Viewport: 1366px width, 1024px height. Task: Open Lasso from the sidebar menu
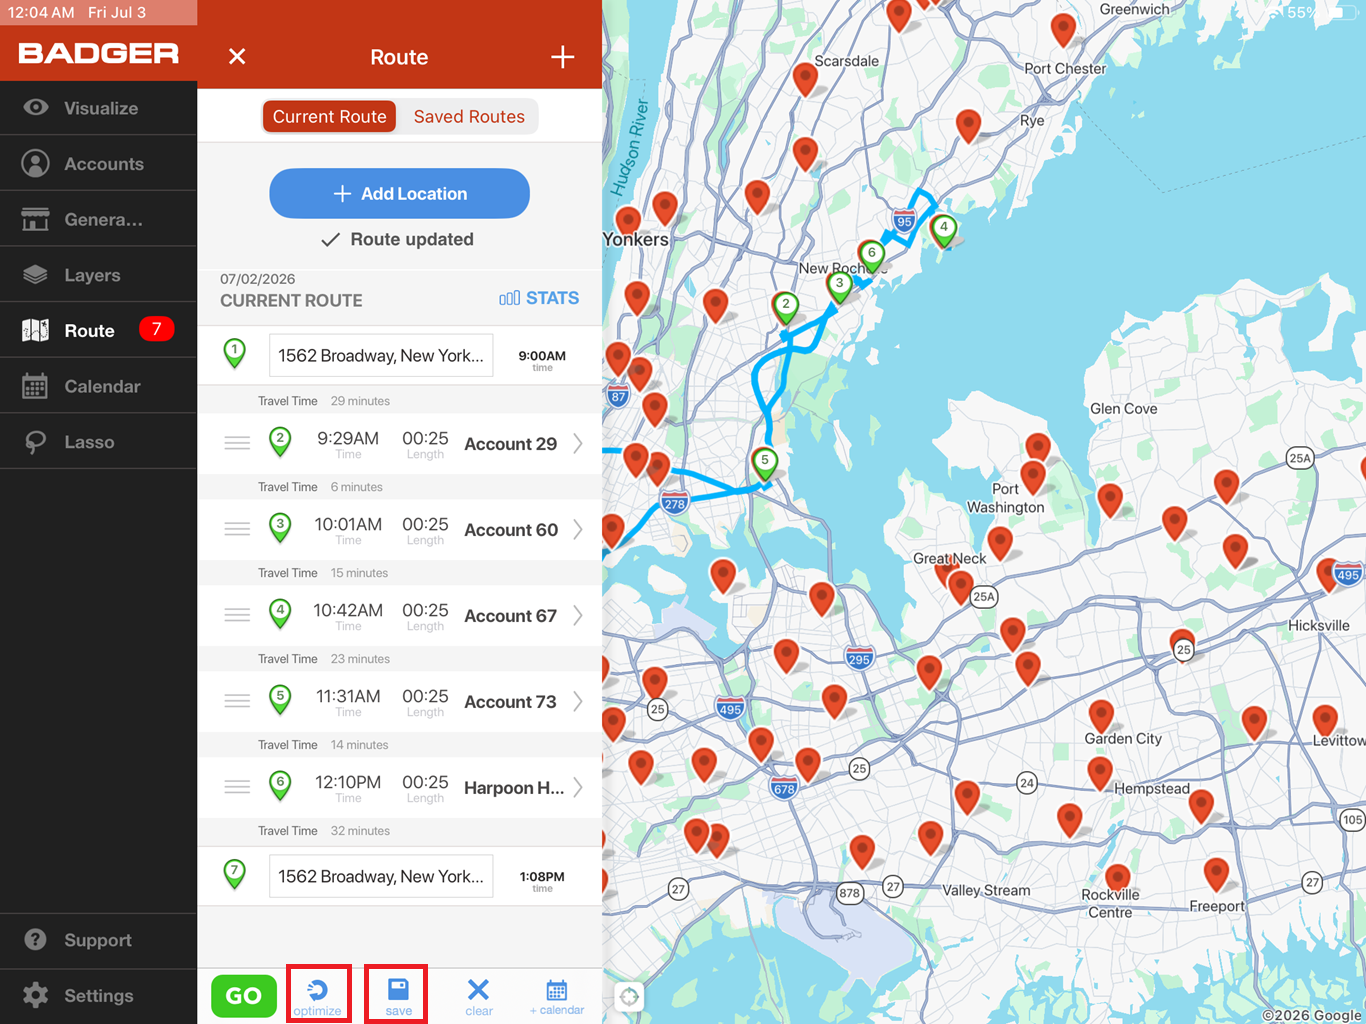tap(98, 442)
